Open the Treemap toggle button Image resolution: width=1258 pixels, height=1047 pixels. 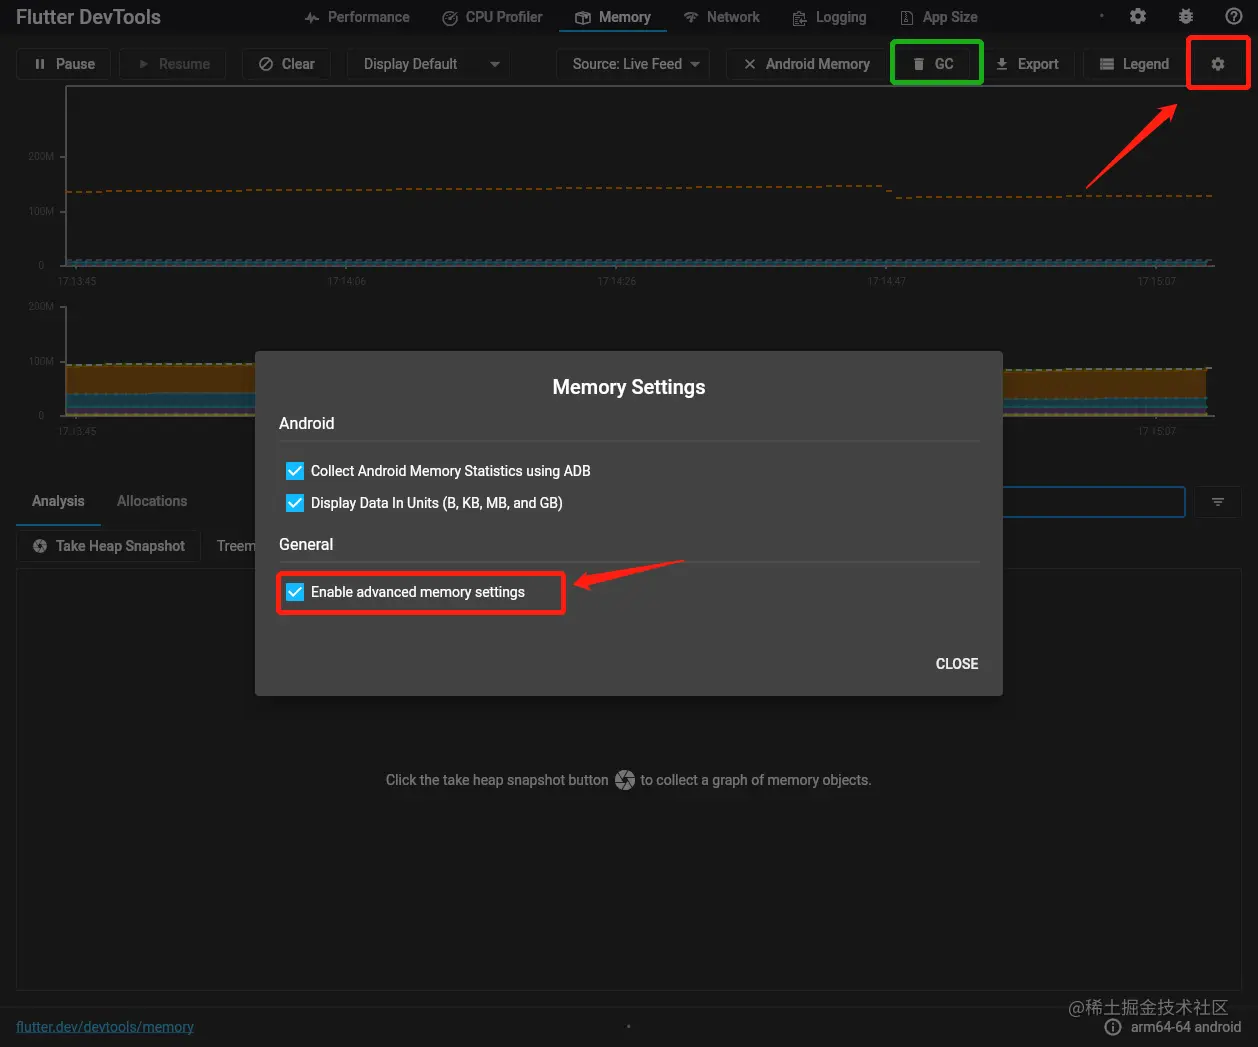tap(235, 546)
